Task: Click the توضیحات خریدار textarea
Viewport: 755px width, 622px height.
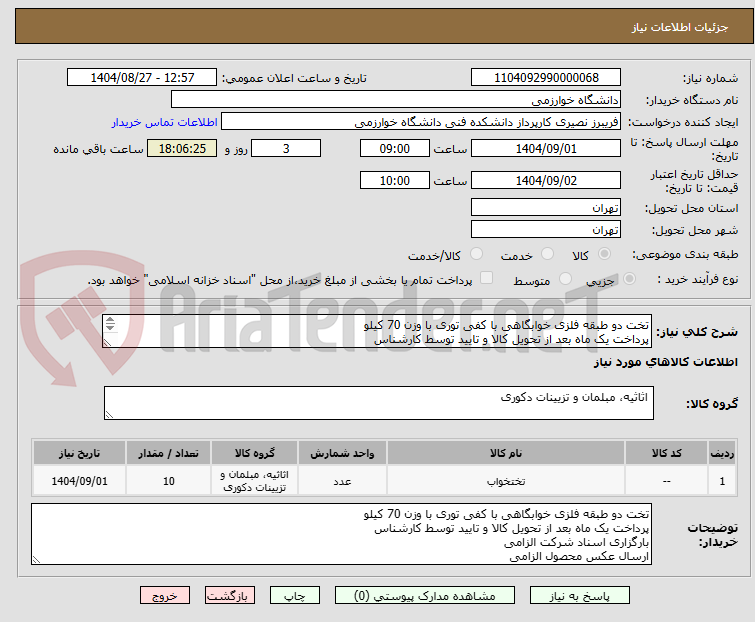Action: click(341, 534)
